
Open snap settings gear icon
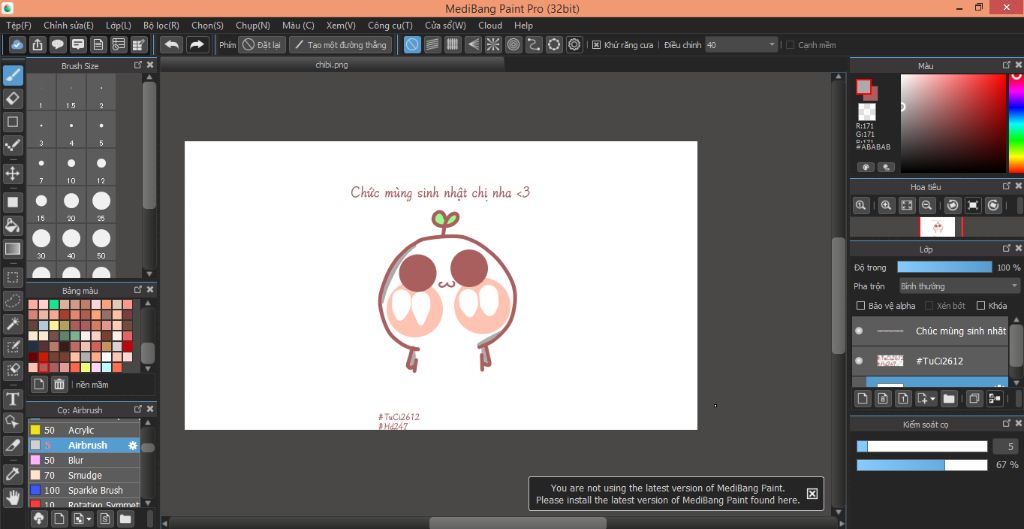[574, 44]
